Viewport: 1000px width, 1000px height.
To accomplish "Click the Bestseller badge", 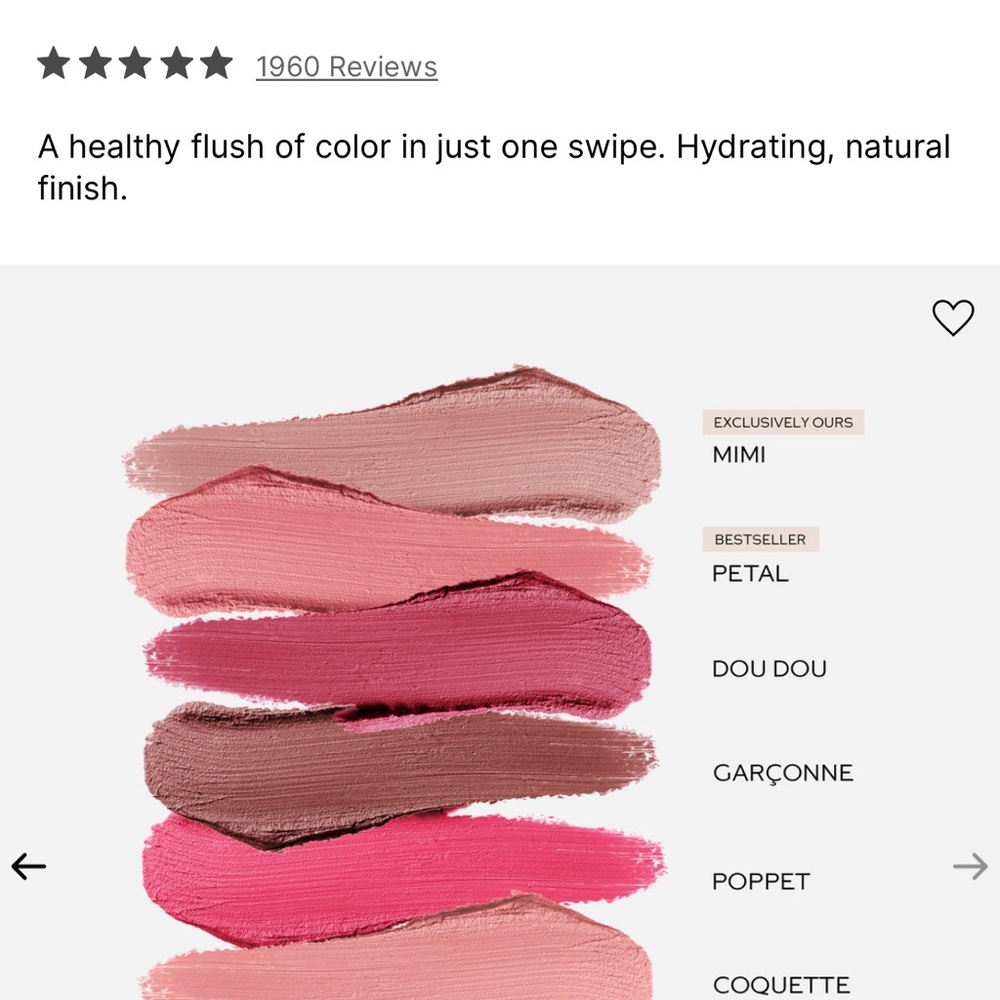I will coord(760,540).
